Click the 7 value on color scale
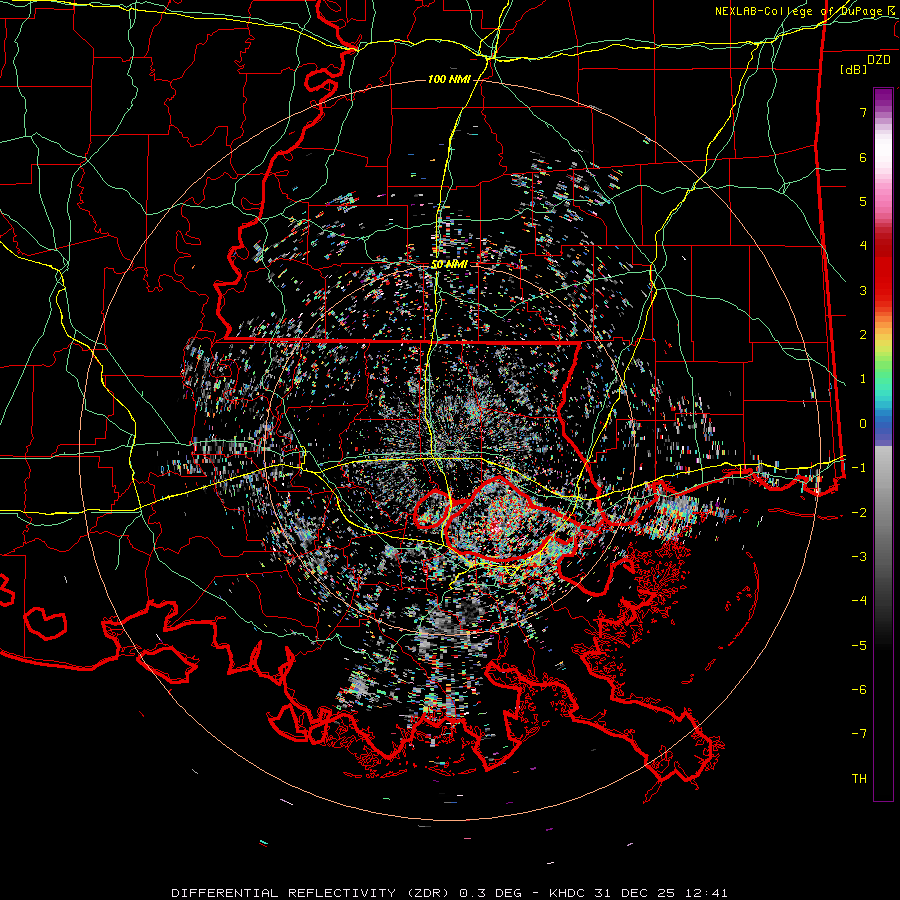 pos(863,112)
